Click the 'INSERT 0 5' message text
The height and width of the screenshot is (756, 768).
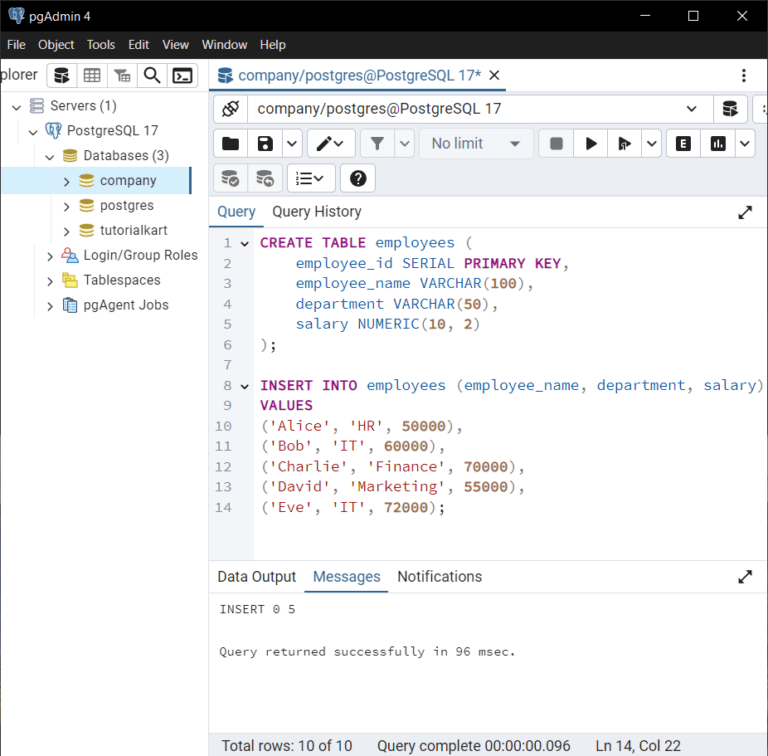[x=257, y=609]
